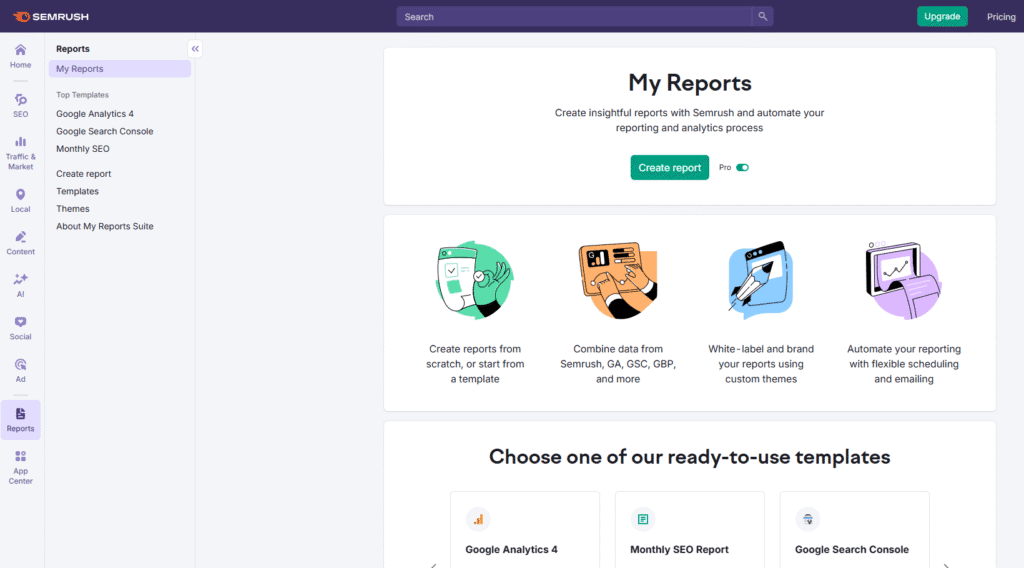Open the Monthly SEO Report template card
Image resolution: width=1024 pixels, height=568 pixels.
689,529
